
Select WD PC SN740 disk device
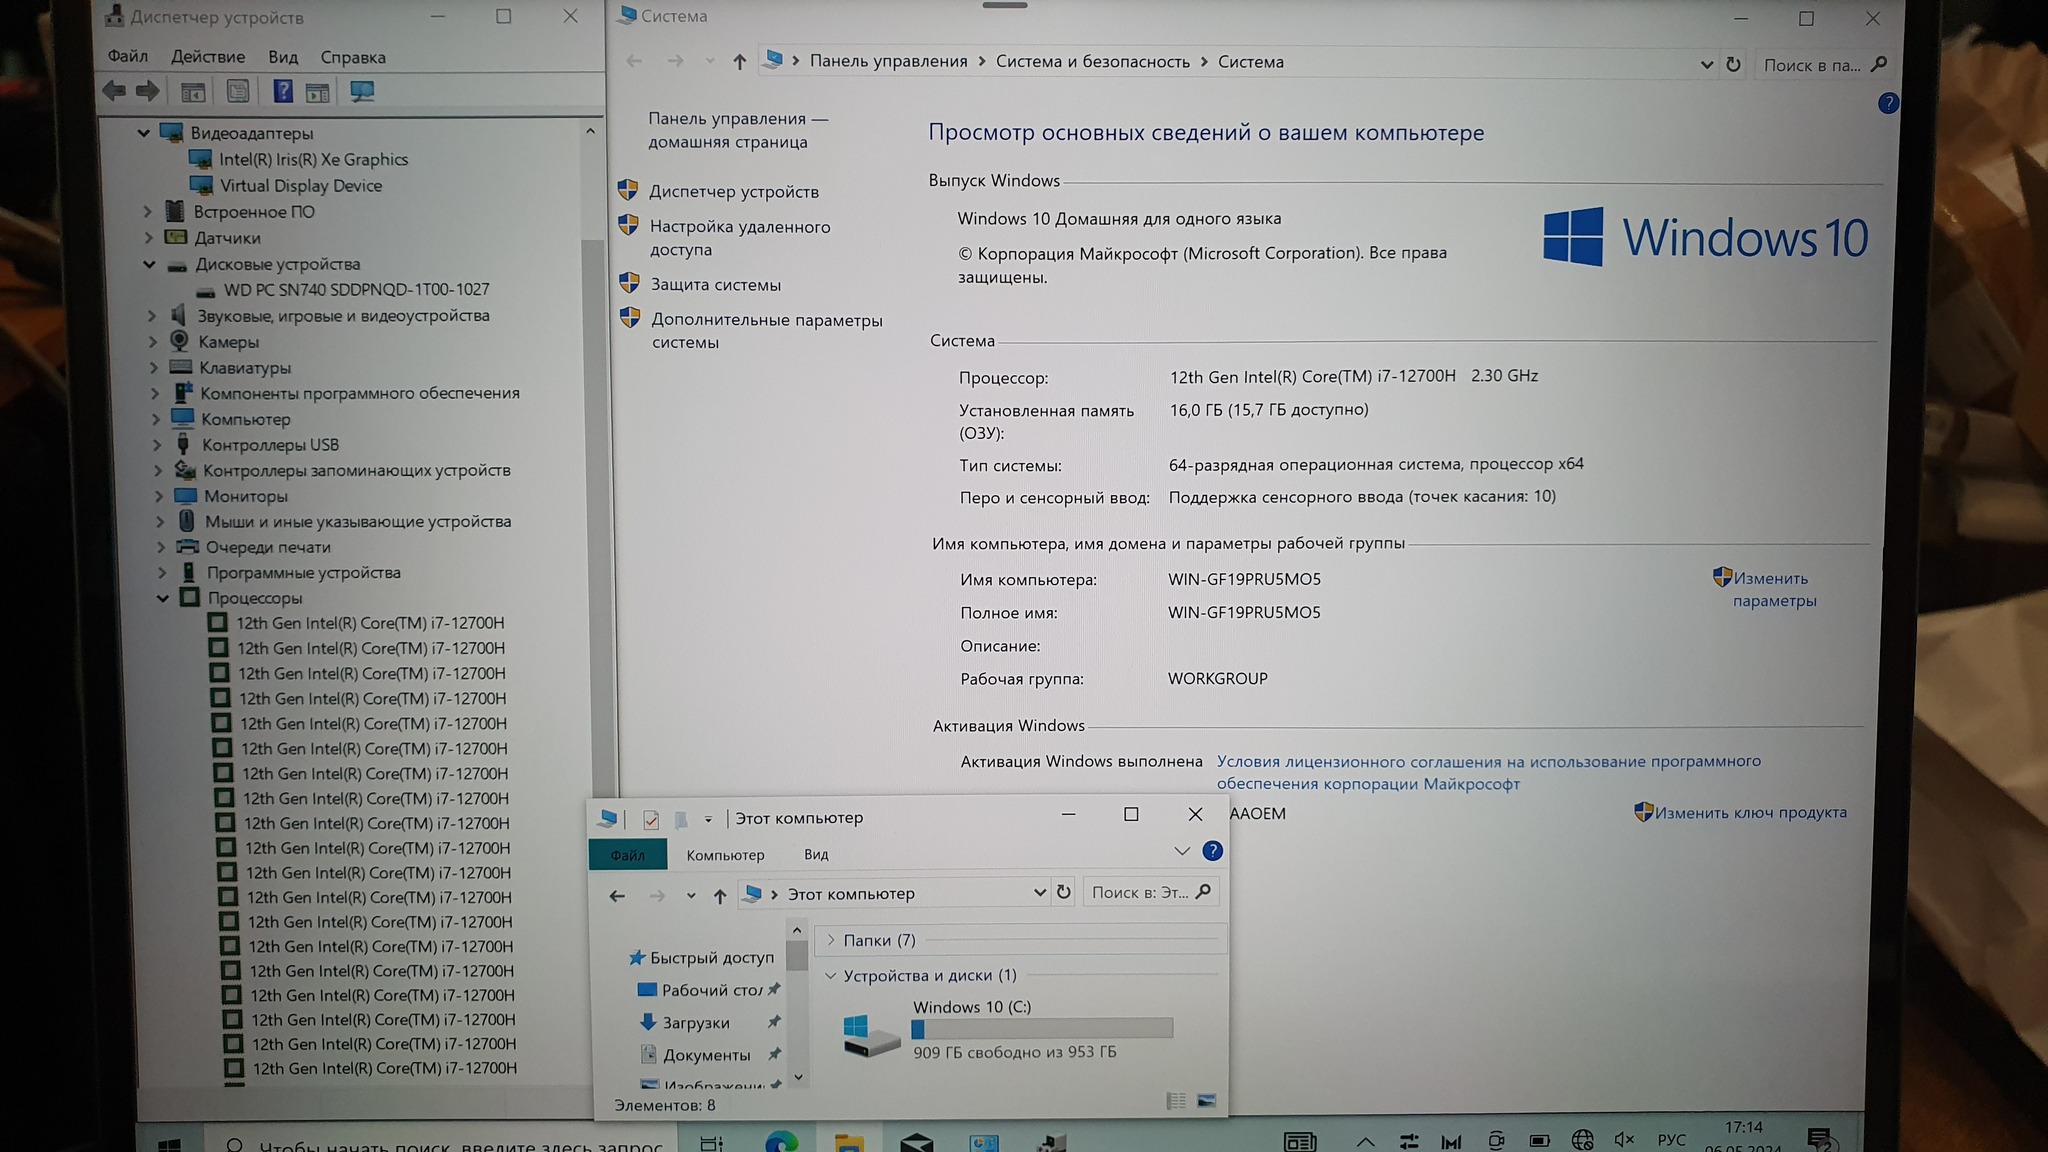coord(356,290)
